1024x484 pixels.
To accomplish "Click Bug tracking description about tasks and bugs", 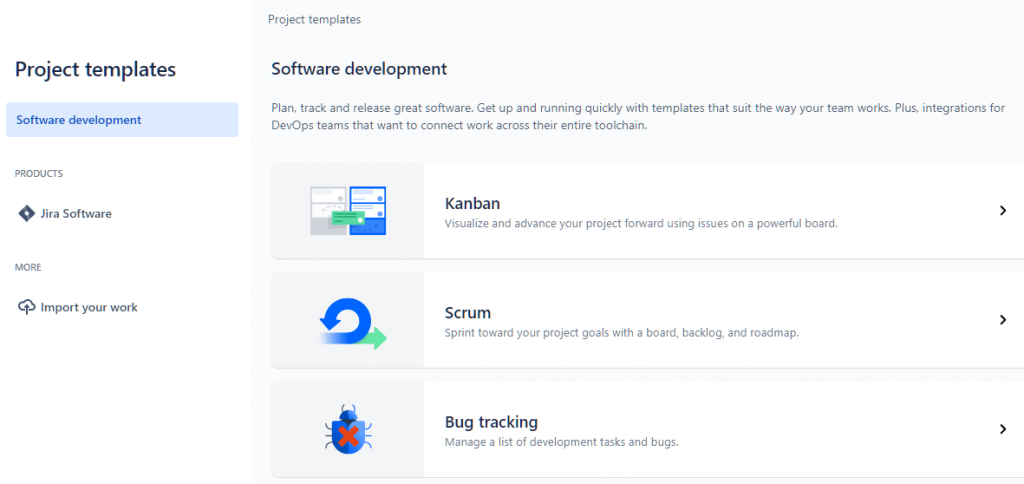I will (x=562, y=442).
